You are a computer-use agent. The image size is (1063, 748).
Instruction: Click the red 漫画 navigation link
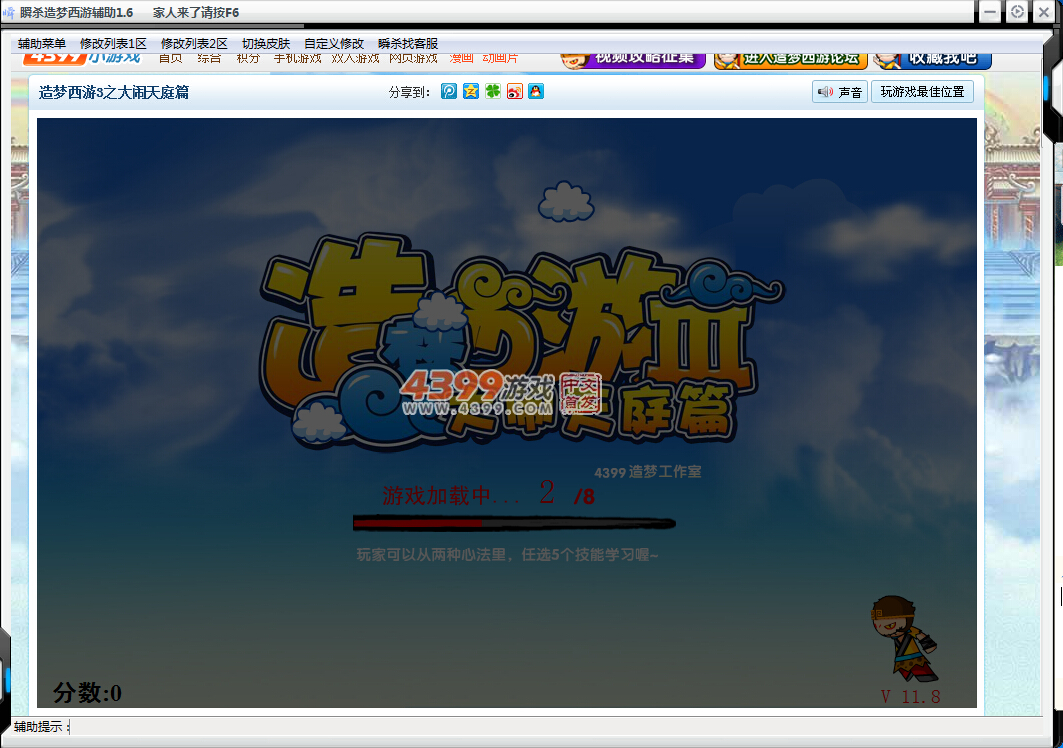tap(462, 59)
